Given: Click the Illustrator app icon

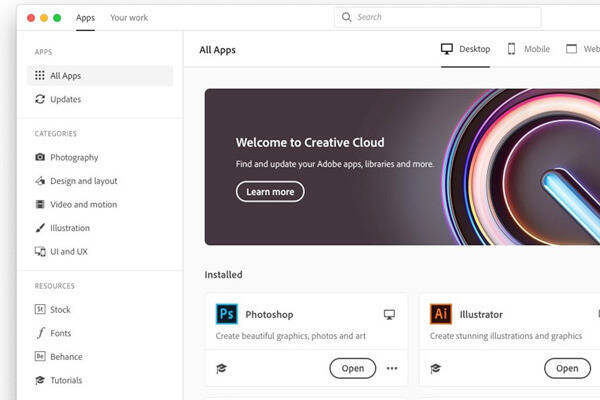Looking at the screenshot, I should tap(441, 314).
